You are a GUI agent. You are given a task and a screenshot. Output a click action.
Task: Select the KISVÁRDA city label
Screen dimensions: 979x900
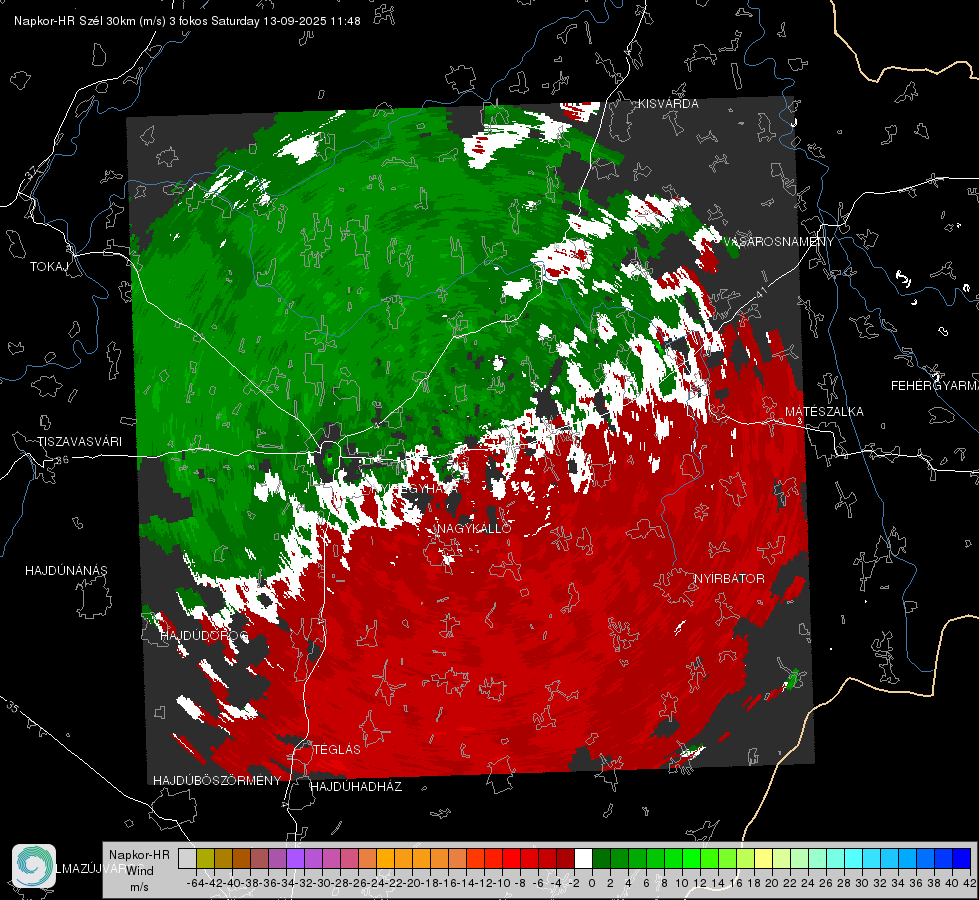click(x=668, y=104)
